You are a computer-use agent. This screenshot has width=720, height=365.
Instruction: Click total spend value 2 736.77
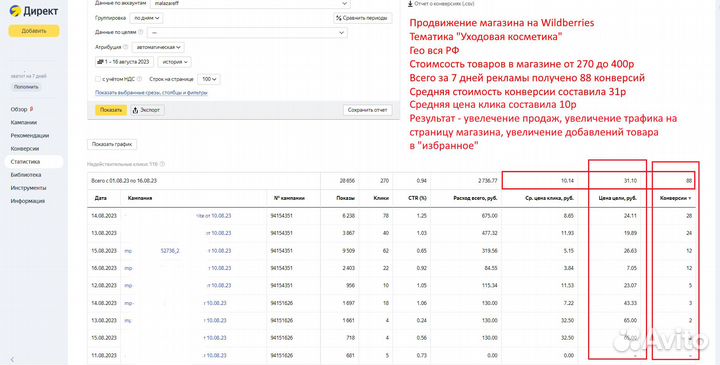488,181
